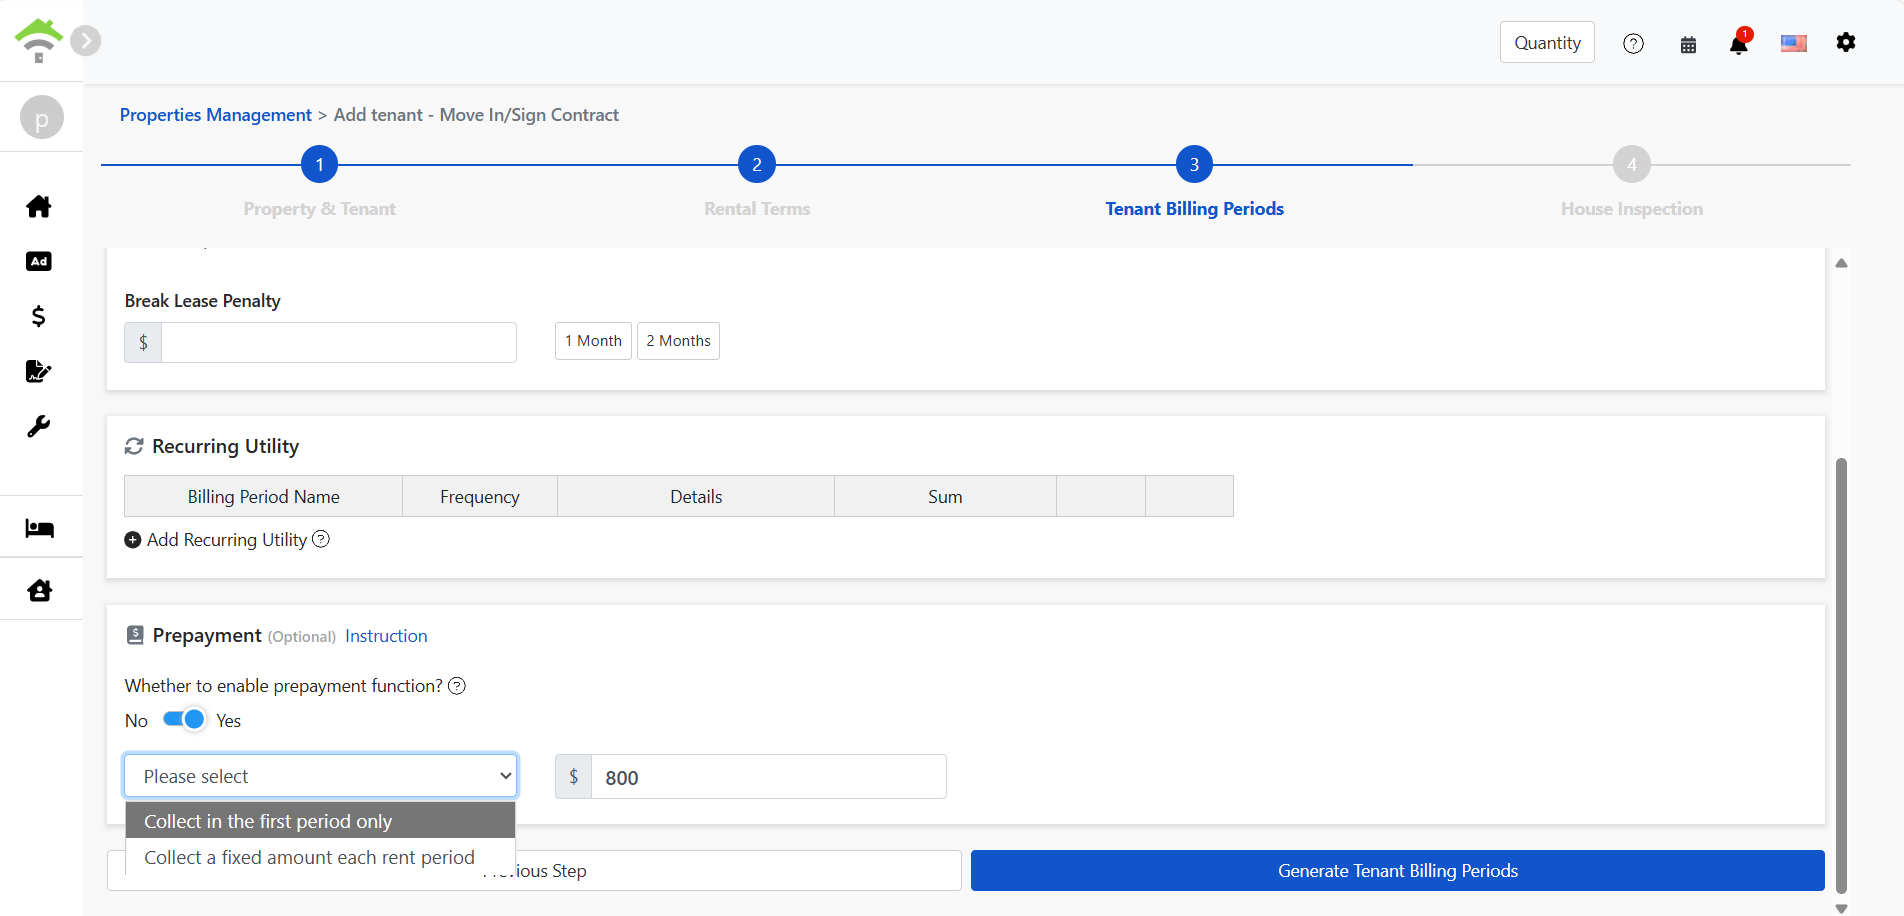1904x916 pixels.
Task: Open the notification bell icon
Action: [1738, 44]
